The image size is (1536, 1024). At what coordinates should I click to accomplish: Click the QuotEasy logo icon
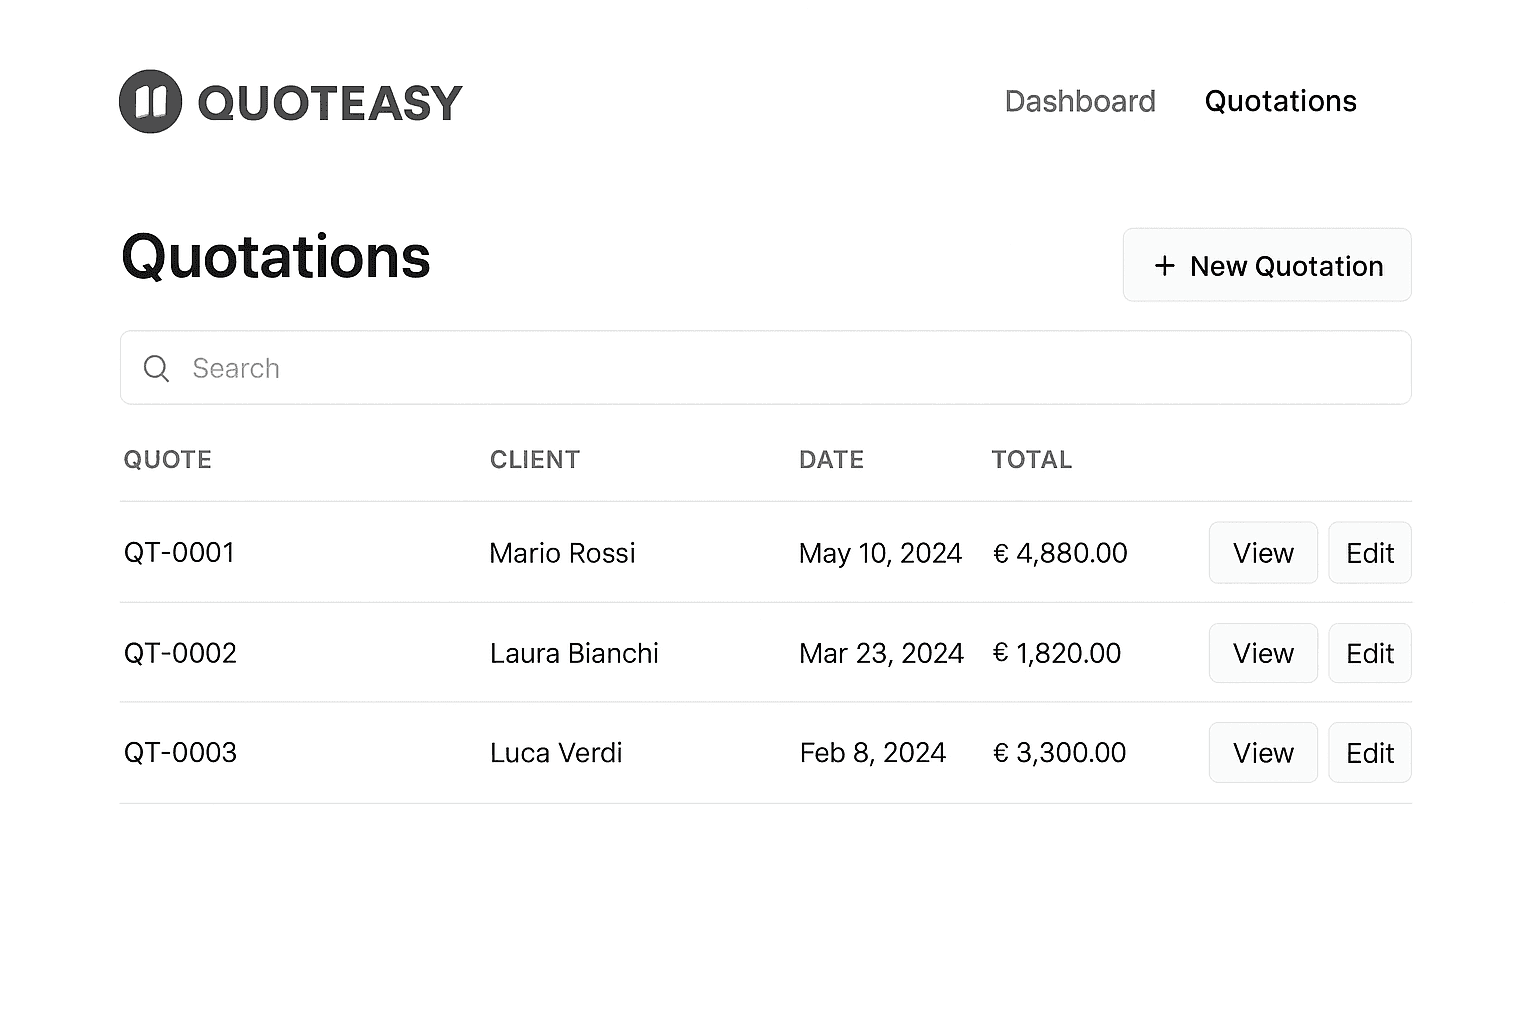point(150,101)
